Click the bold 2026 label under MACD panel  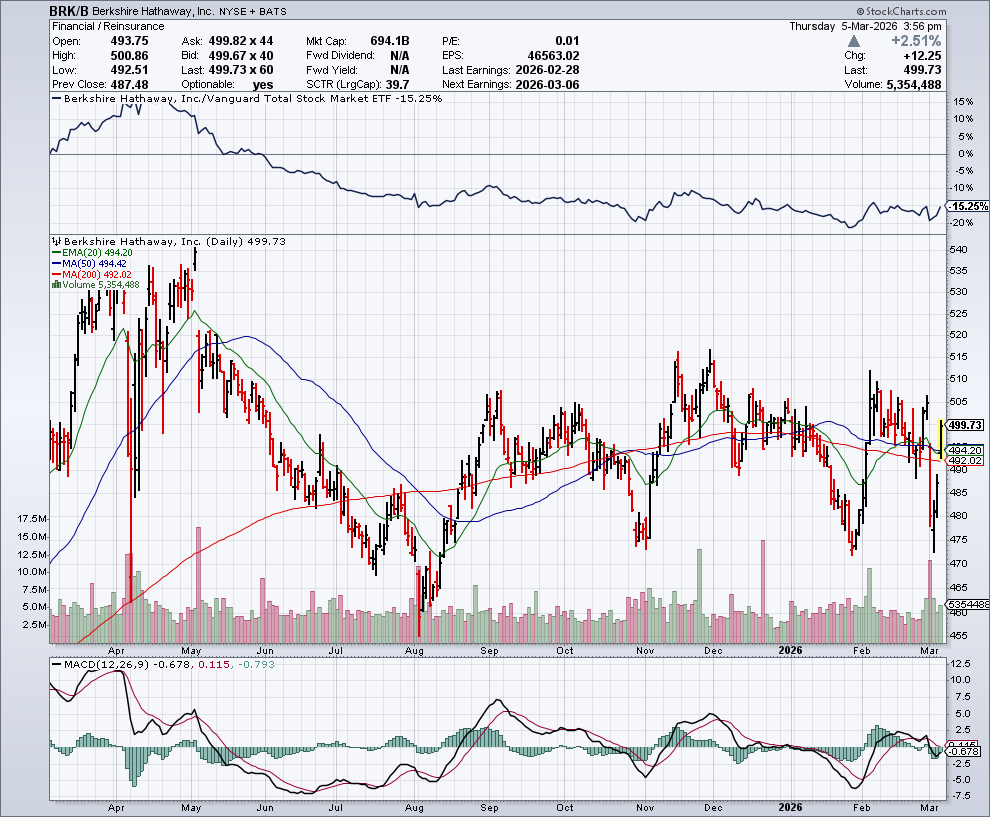click(x=791, y=807)
